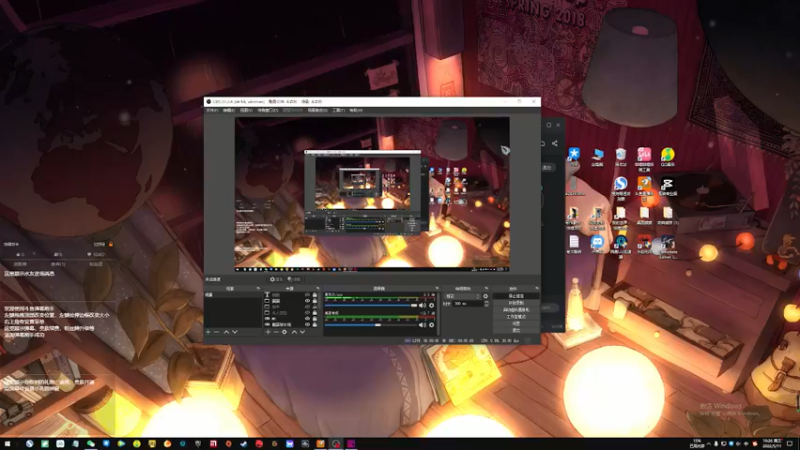Toggle visibility eye of the text source

[x=308, y=295]
